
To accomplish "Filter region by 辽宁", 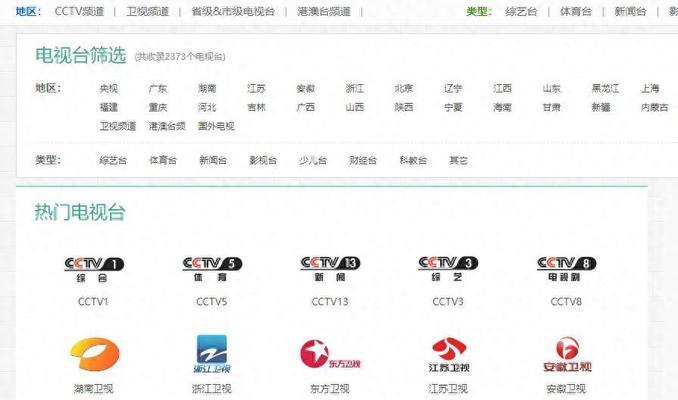I will pyautogui.click(x=453, y=88).
